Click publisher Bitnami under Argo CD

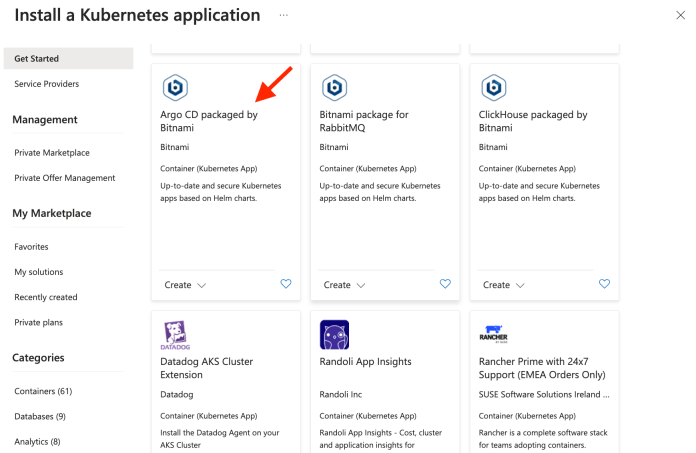[x=174, y=147]
